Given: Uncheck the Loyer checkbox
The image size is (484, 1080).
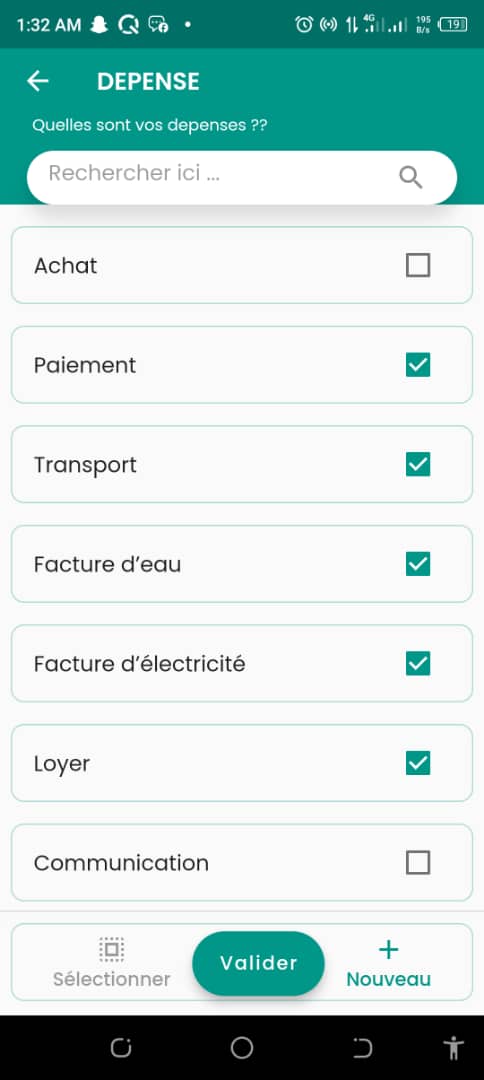Looking at the screenshot, I should 418,763.
